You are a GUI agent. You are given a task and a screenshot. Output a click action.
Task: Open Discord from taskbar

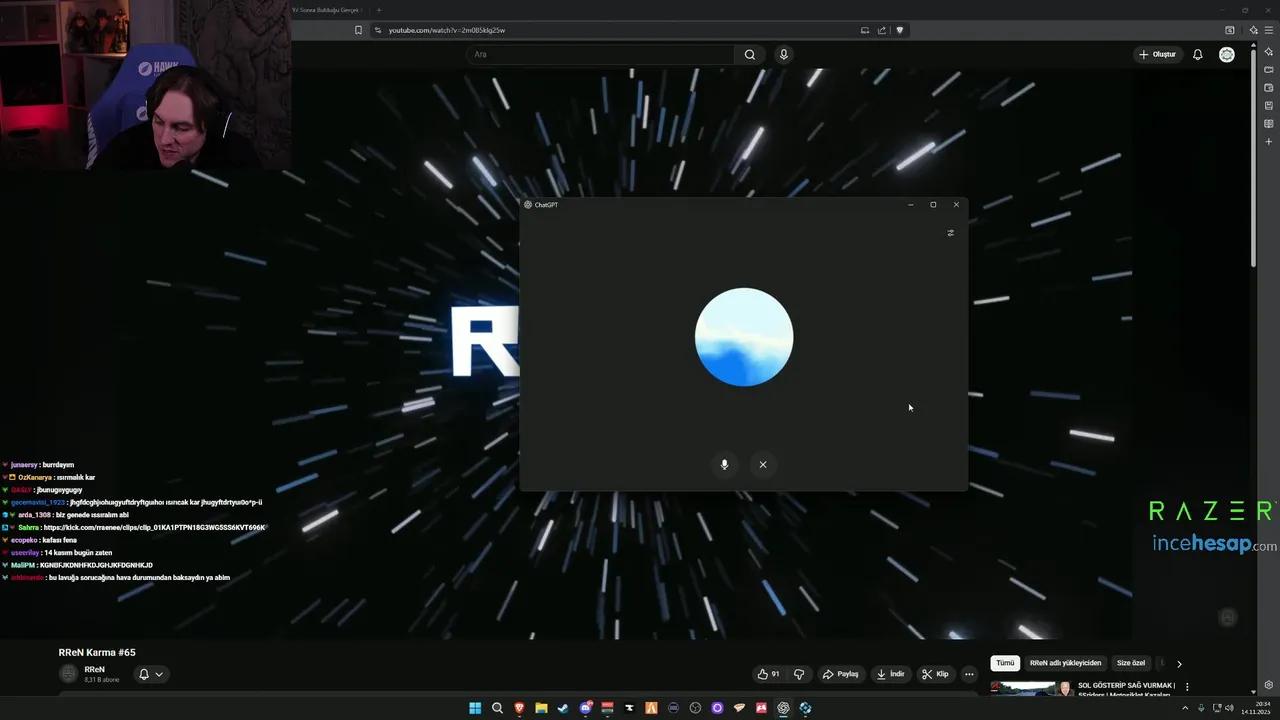click(x=585, y=708)
